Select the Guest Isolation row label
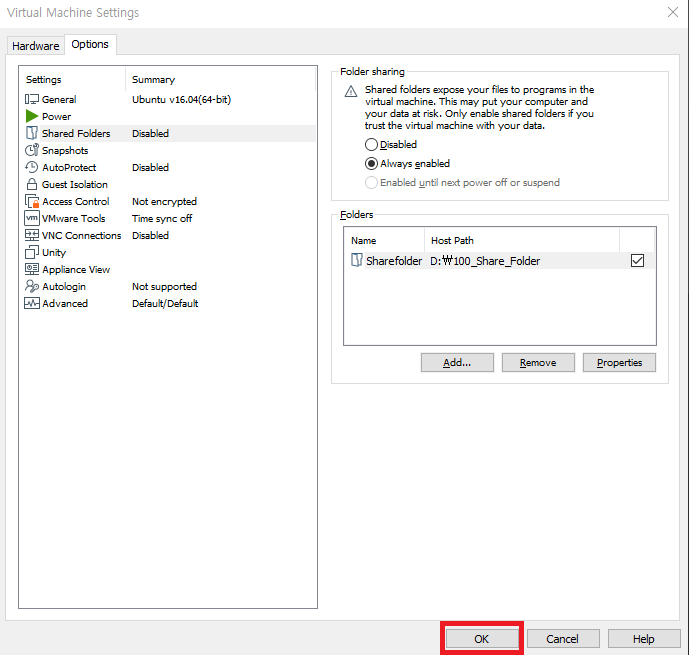Viewport: 689px width, 655px height. (75, 185)
